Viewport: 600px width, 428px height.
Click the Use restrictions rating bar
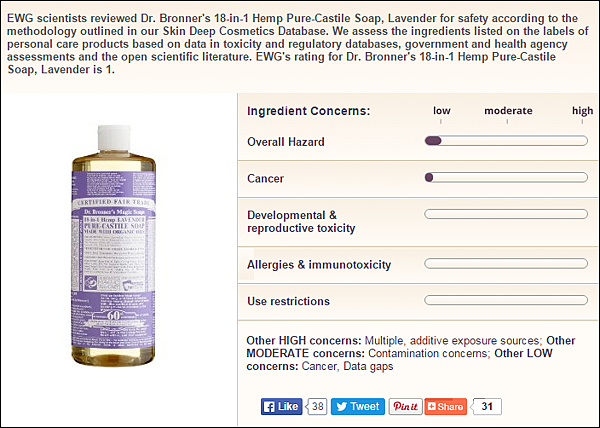tap(506, 300)
